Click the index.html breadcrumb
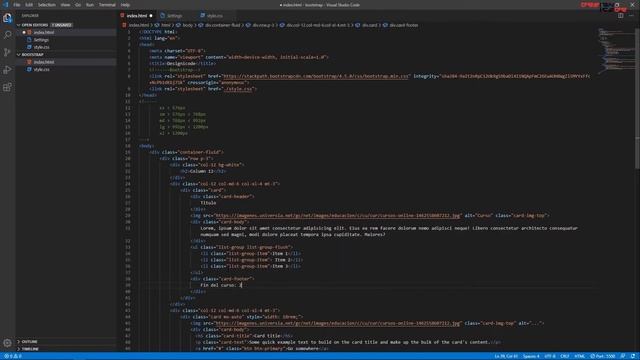The image size is (640, 360). point(139,25)
